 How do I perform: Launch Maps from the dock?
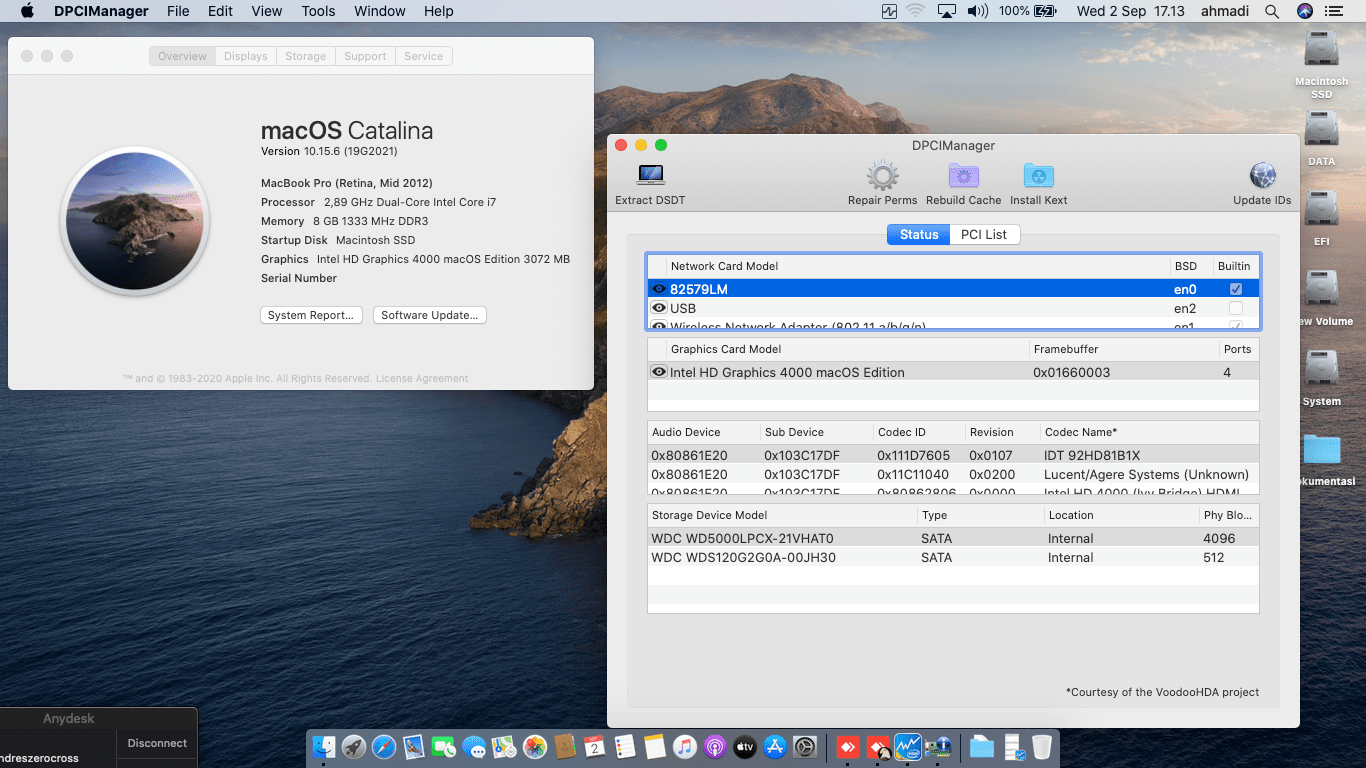[x=504, y=747]
